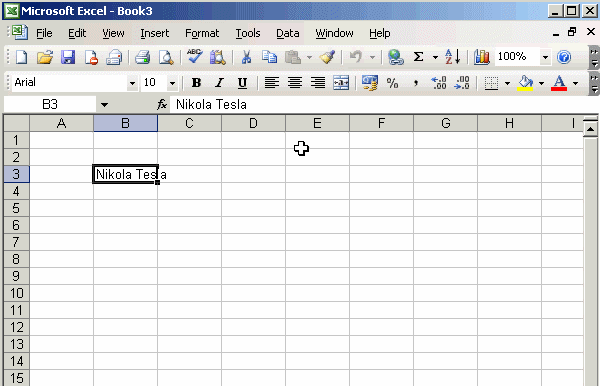Viewport: 600px width, 386px height.
Task: Open Excel Help question mark icon
Action: (x=564, y=57)
